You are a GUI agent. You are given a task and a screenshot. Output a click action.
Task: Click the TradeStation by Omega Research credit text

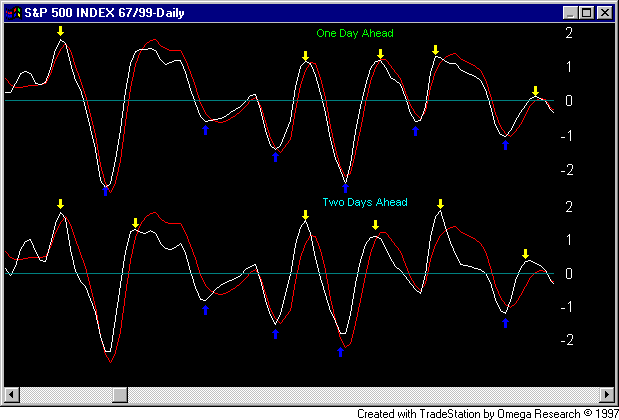(x=488, y=414)
